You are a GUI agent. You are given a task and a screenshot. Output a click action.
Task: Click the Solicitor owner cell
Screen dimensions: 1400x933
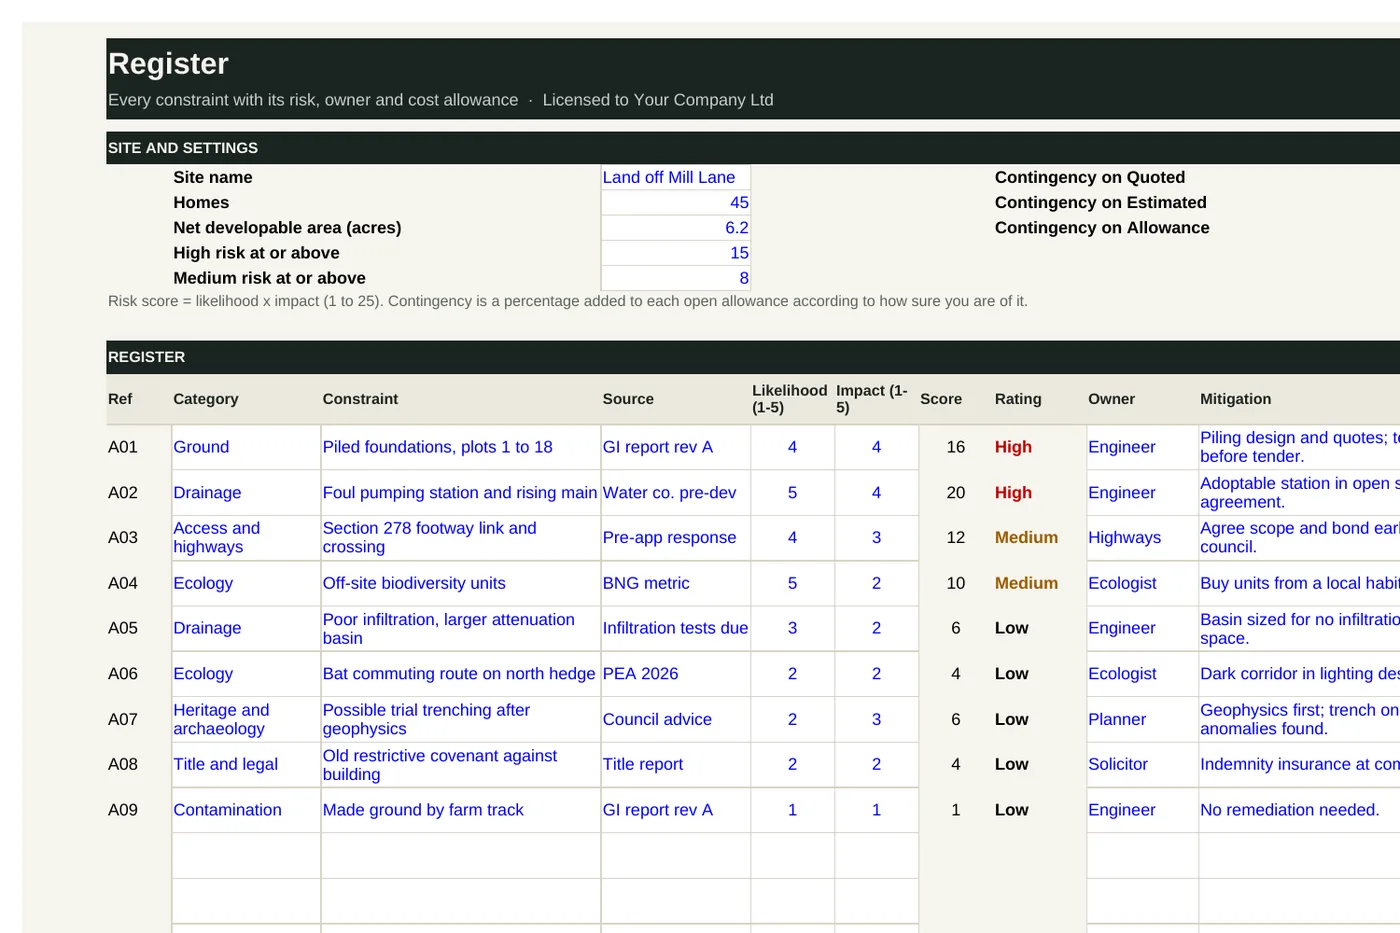click(1142, 765)
